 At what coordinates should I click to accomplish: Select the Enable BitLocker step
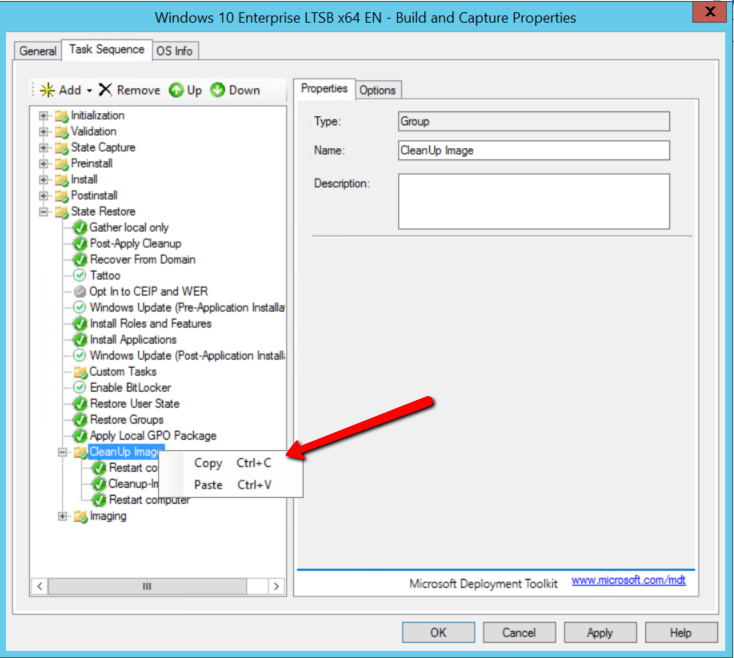click(x=130, y=388)
